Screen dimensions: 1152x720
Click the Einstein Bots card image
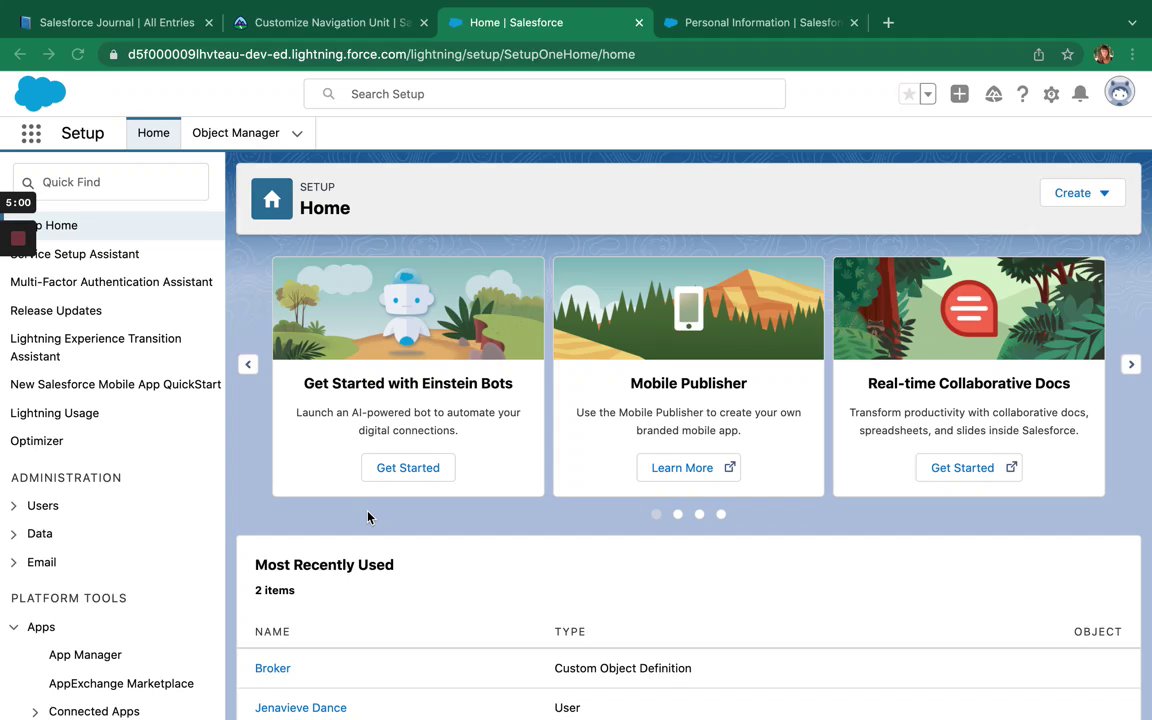[408, 309]
